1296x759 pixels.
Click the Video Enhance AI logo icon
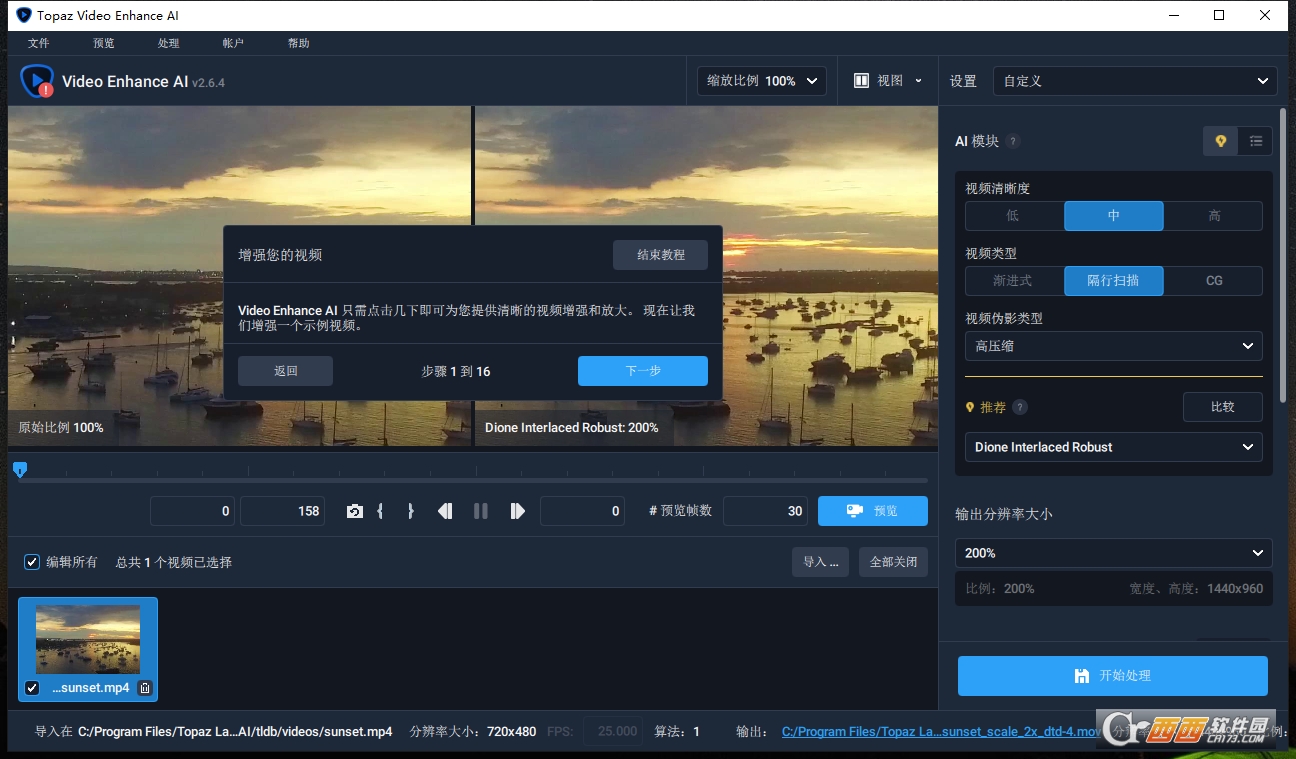37,81
